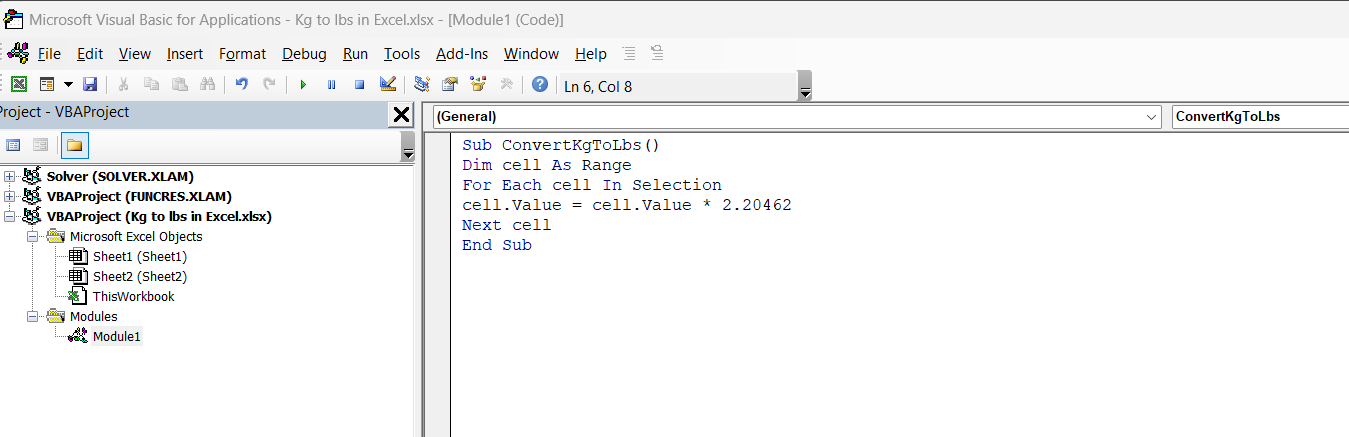The width and height of the screenshot is (1349, 437).
Task: Open the View menu
Action: coord(135,54)
